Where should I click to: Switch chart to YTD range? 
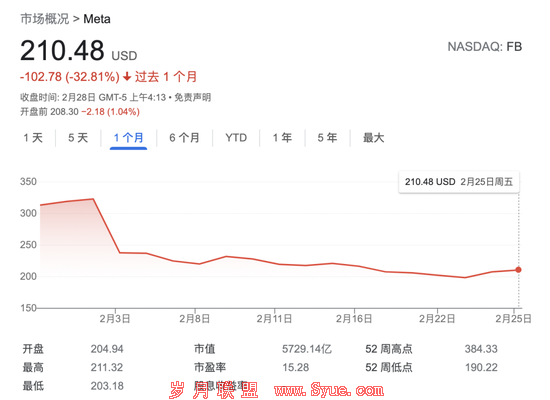click(236, 138)
